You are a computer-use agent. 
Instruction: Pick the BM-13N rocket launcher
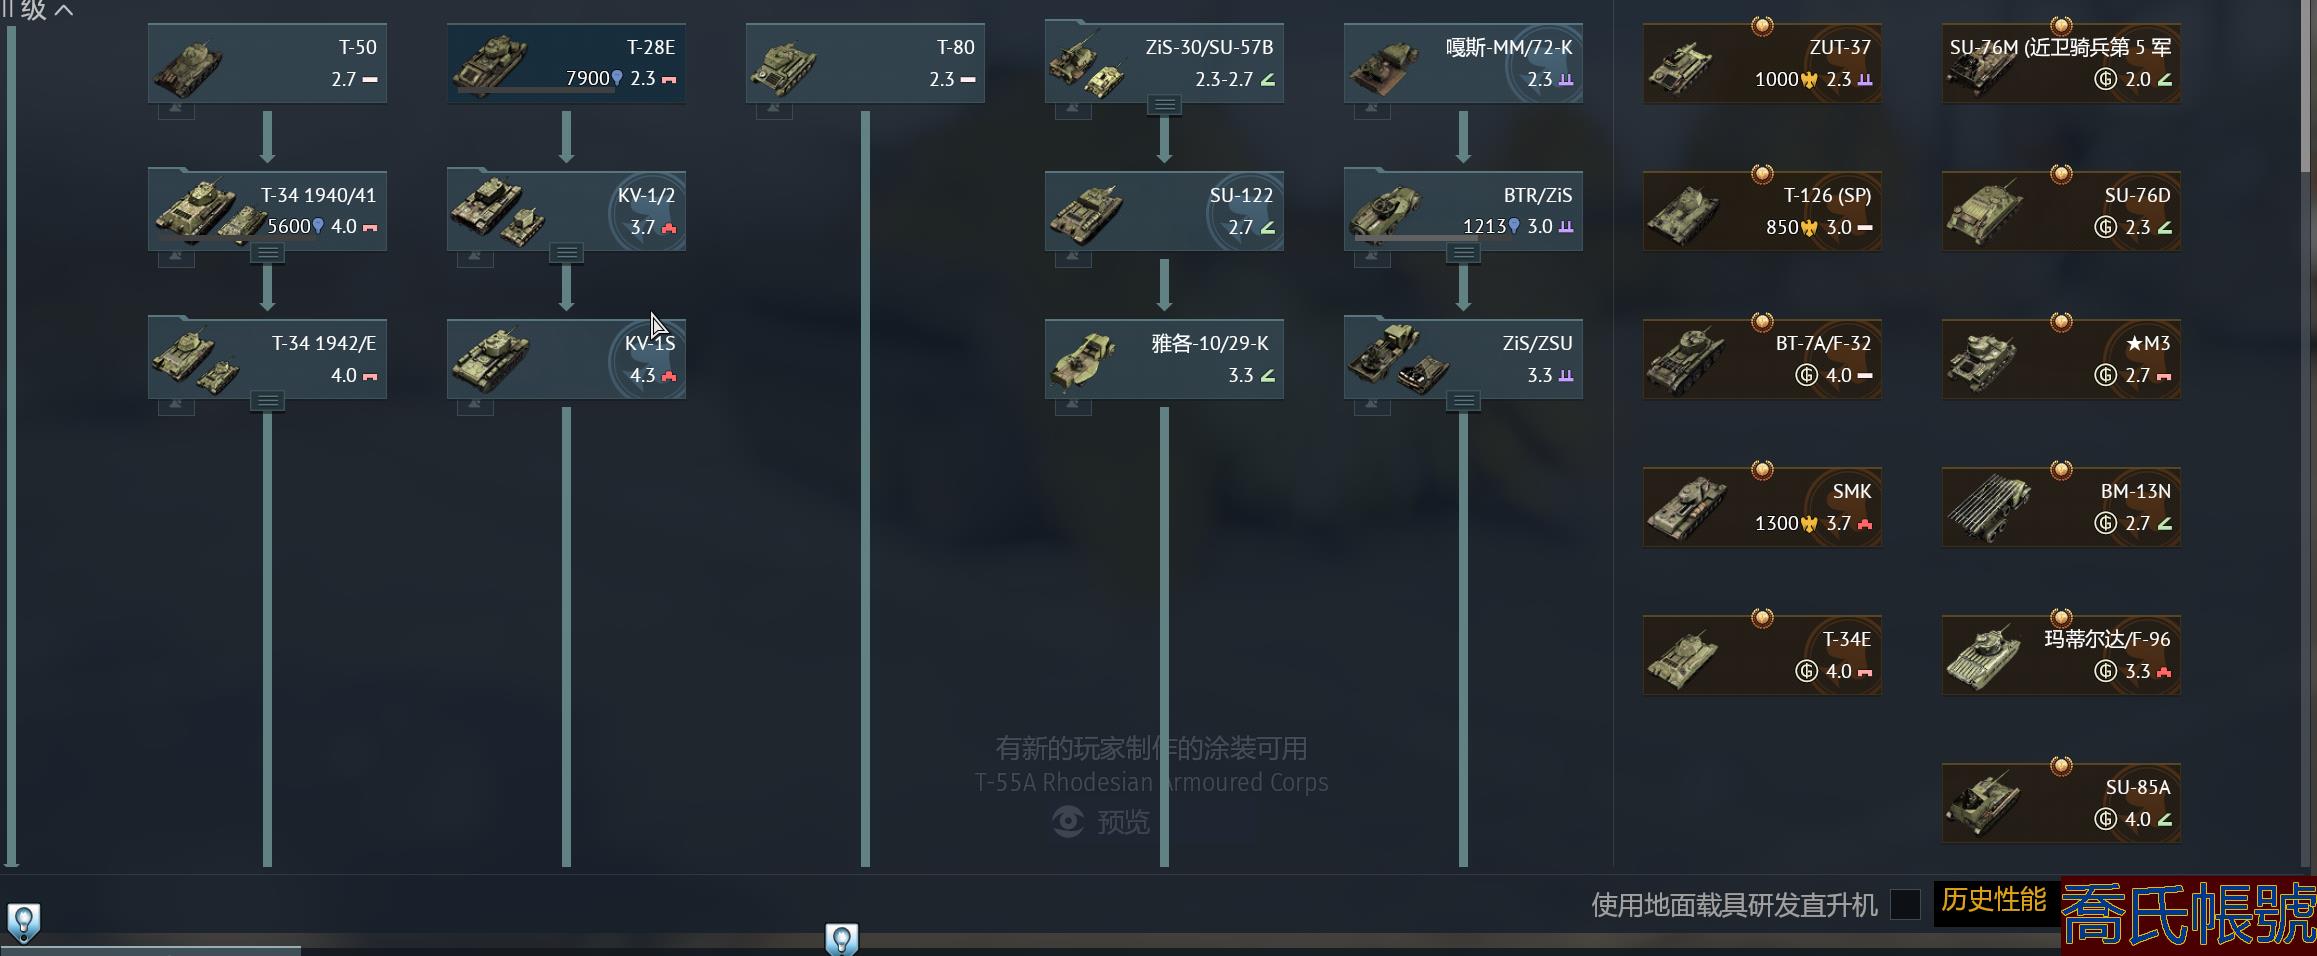[x=2061, y=507]
